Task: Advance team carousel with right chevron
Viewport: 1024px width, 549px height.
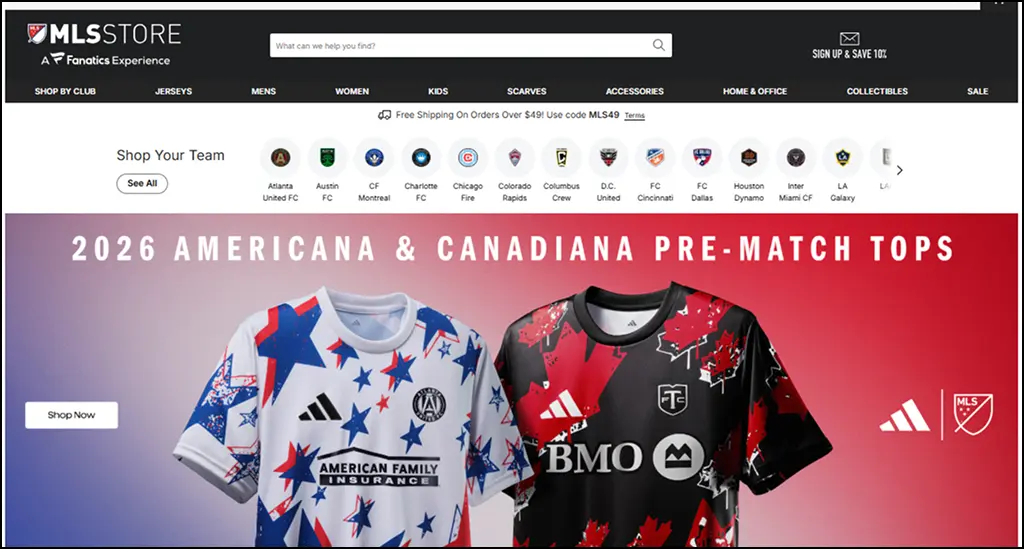Action: 900,170
